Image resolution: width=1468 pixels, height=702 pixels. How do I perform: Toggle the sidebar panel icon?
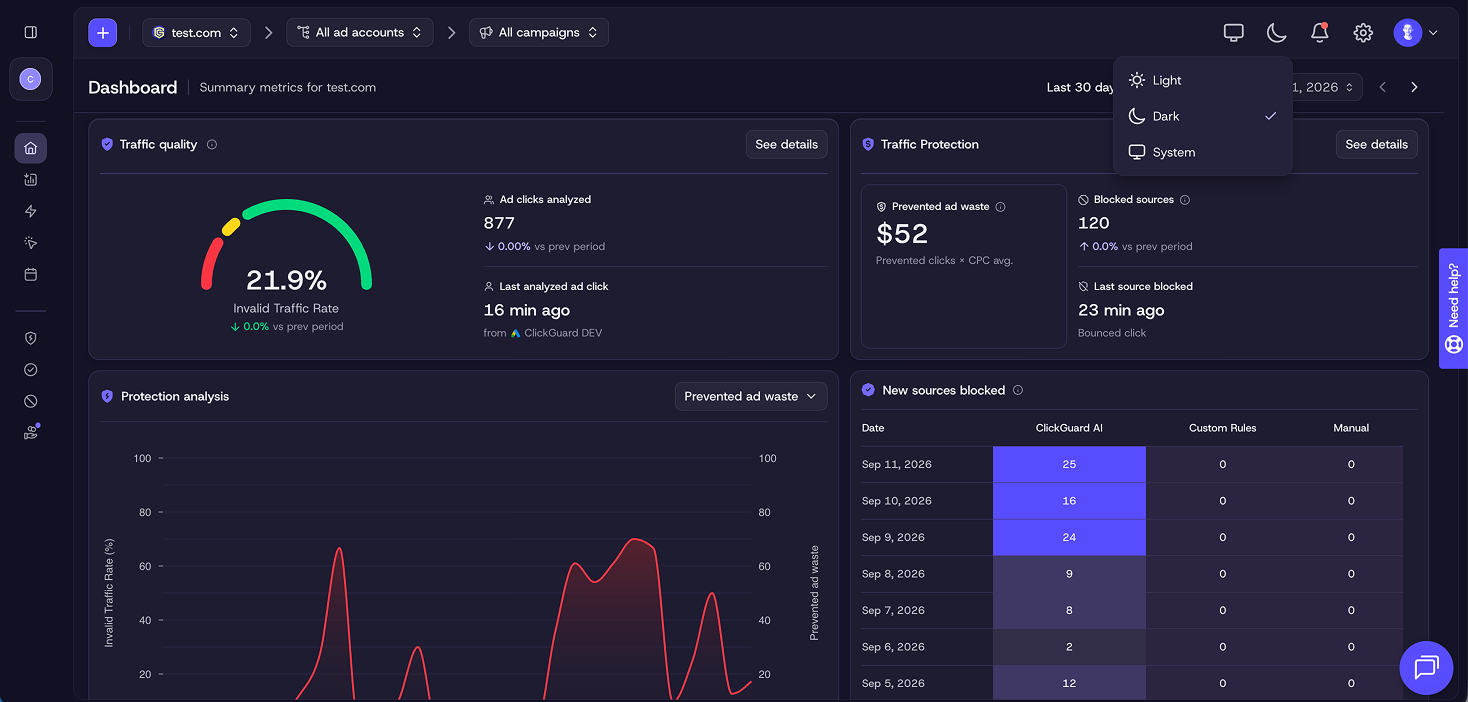(x=30, y=32)
